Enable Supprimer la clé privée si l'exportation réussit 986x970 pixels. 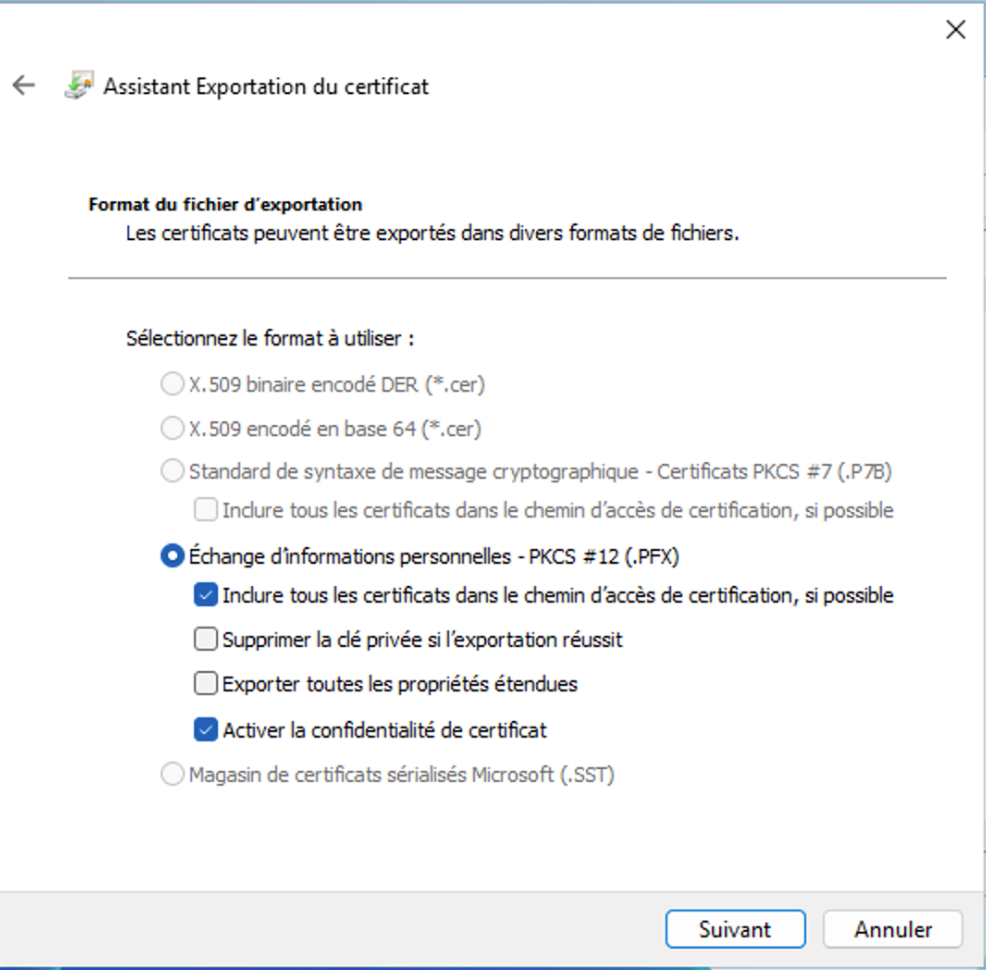coord(205,639)
